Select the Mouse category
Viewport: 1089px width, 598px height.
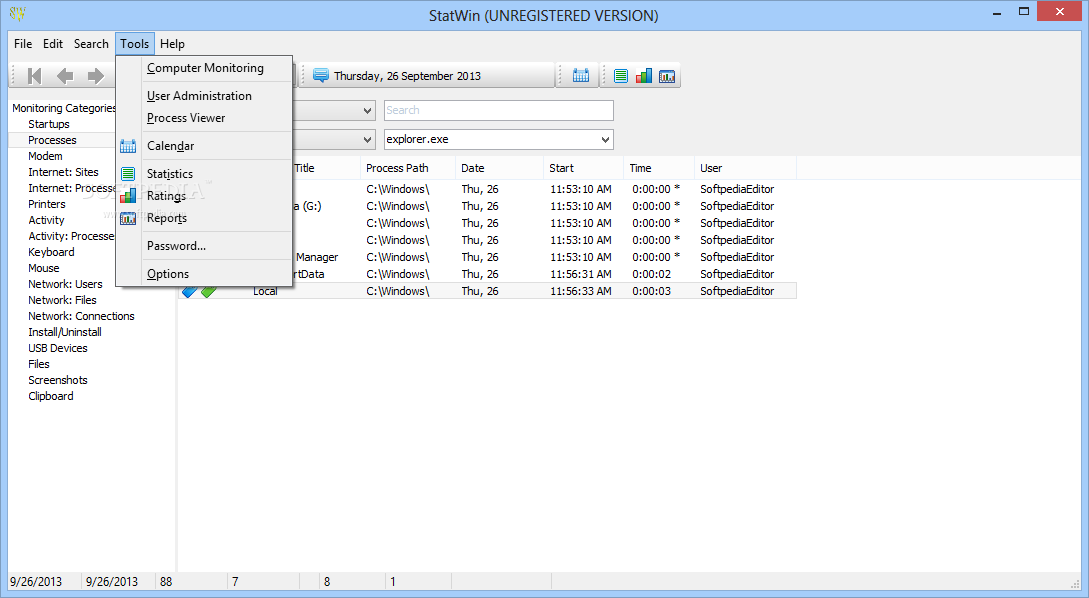[44, 268]
